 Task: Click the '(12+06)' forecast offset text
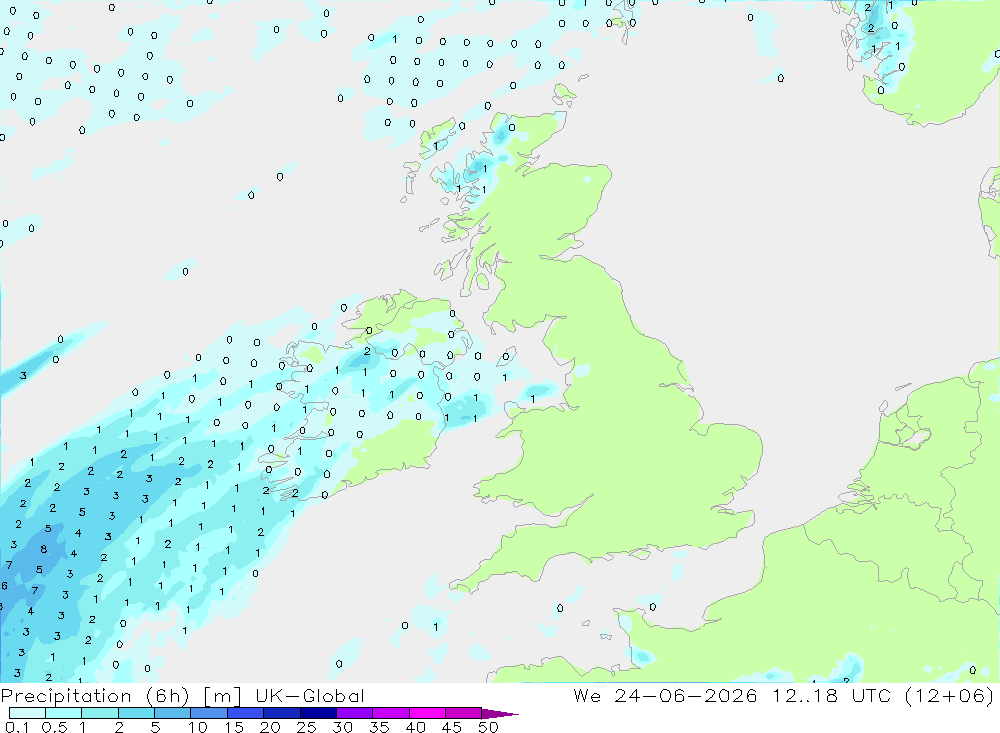pos(950,695)
